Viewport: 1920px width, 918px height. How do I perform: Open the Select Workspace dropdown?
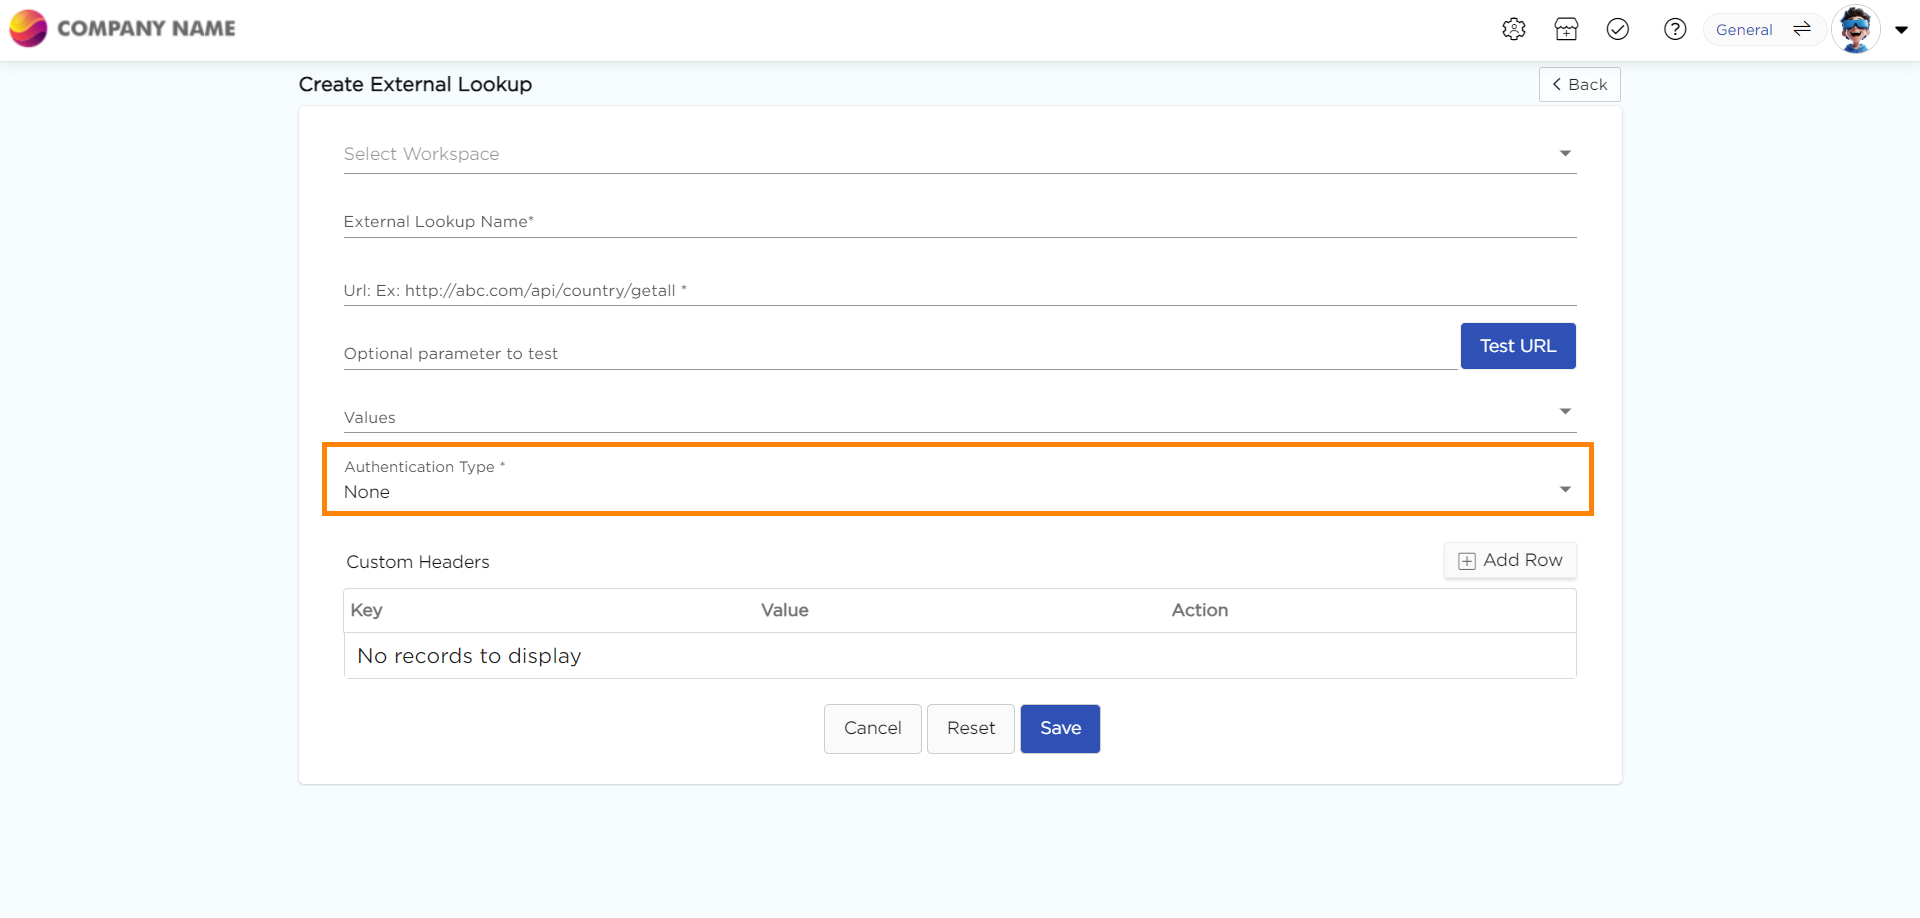coord(958,154)
